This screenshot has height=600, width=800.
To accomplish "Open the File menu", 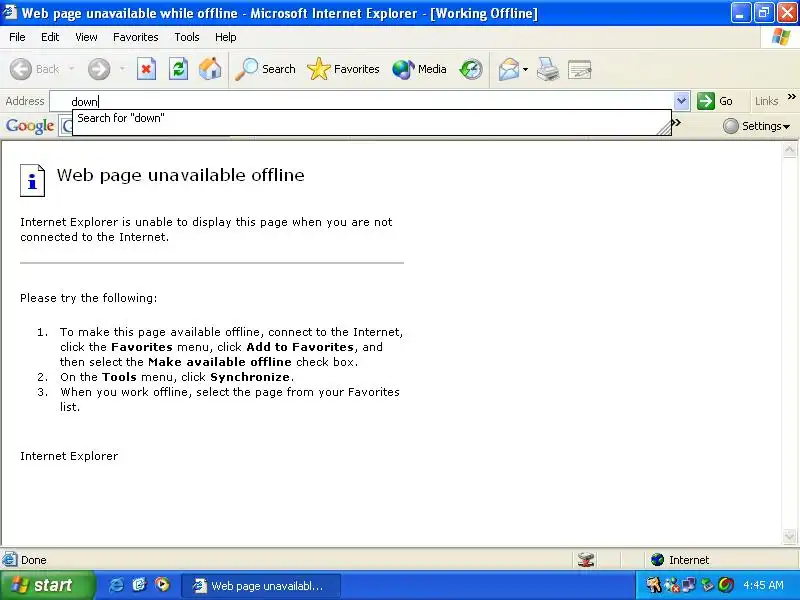I will 17,37.
